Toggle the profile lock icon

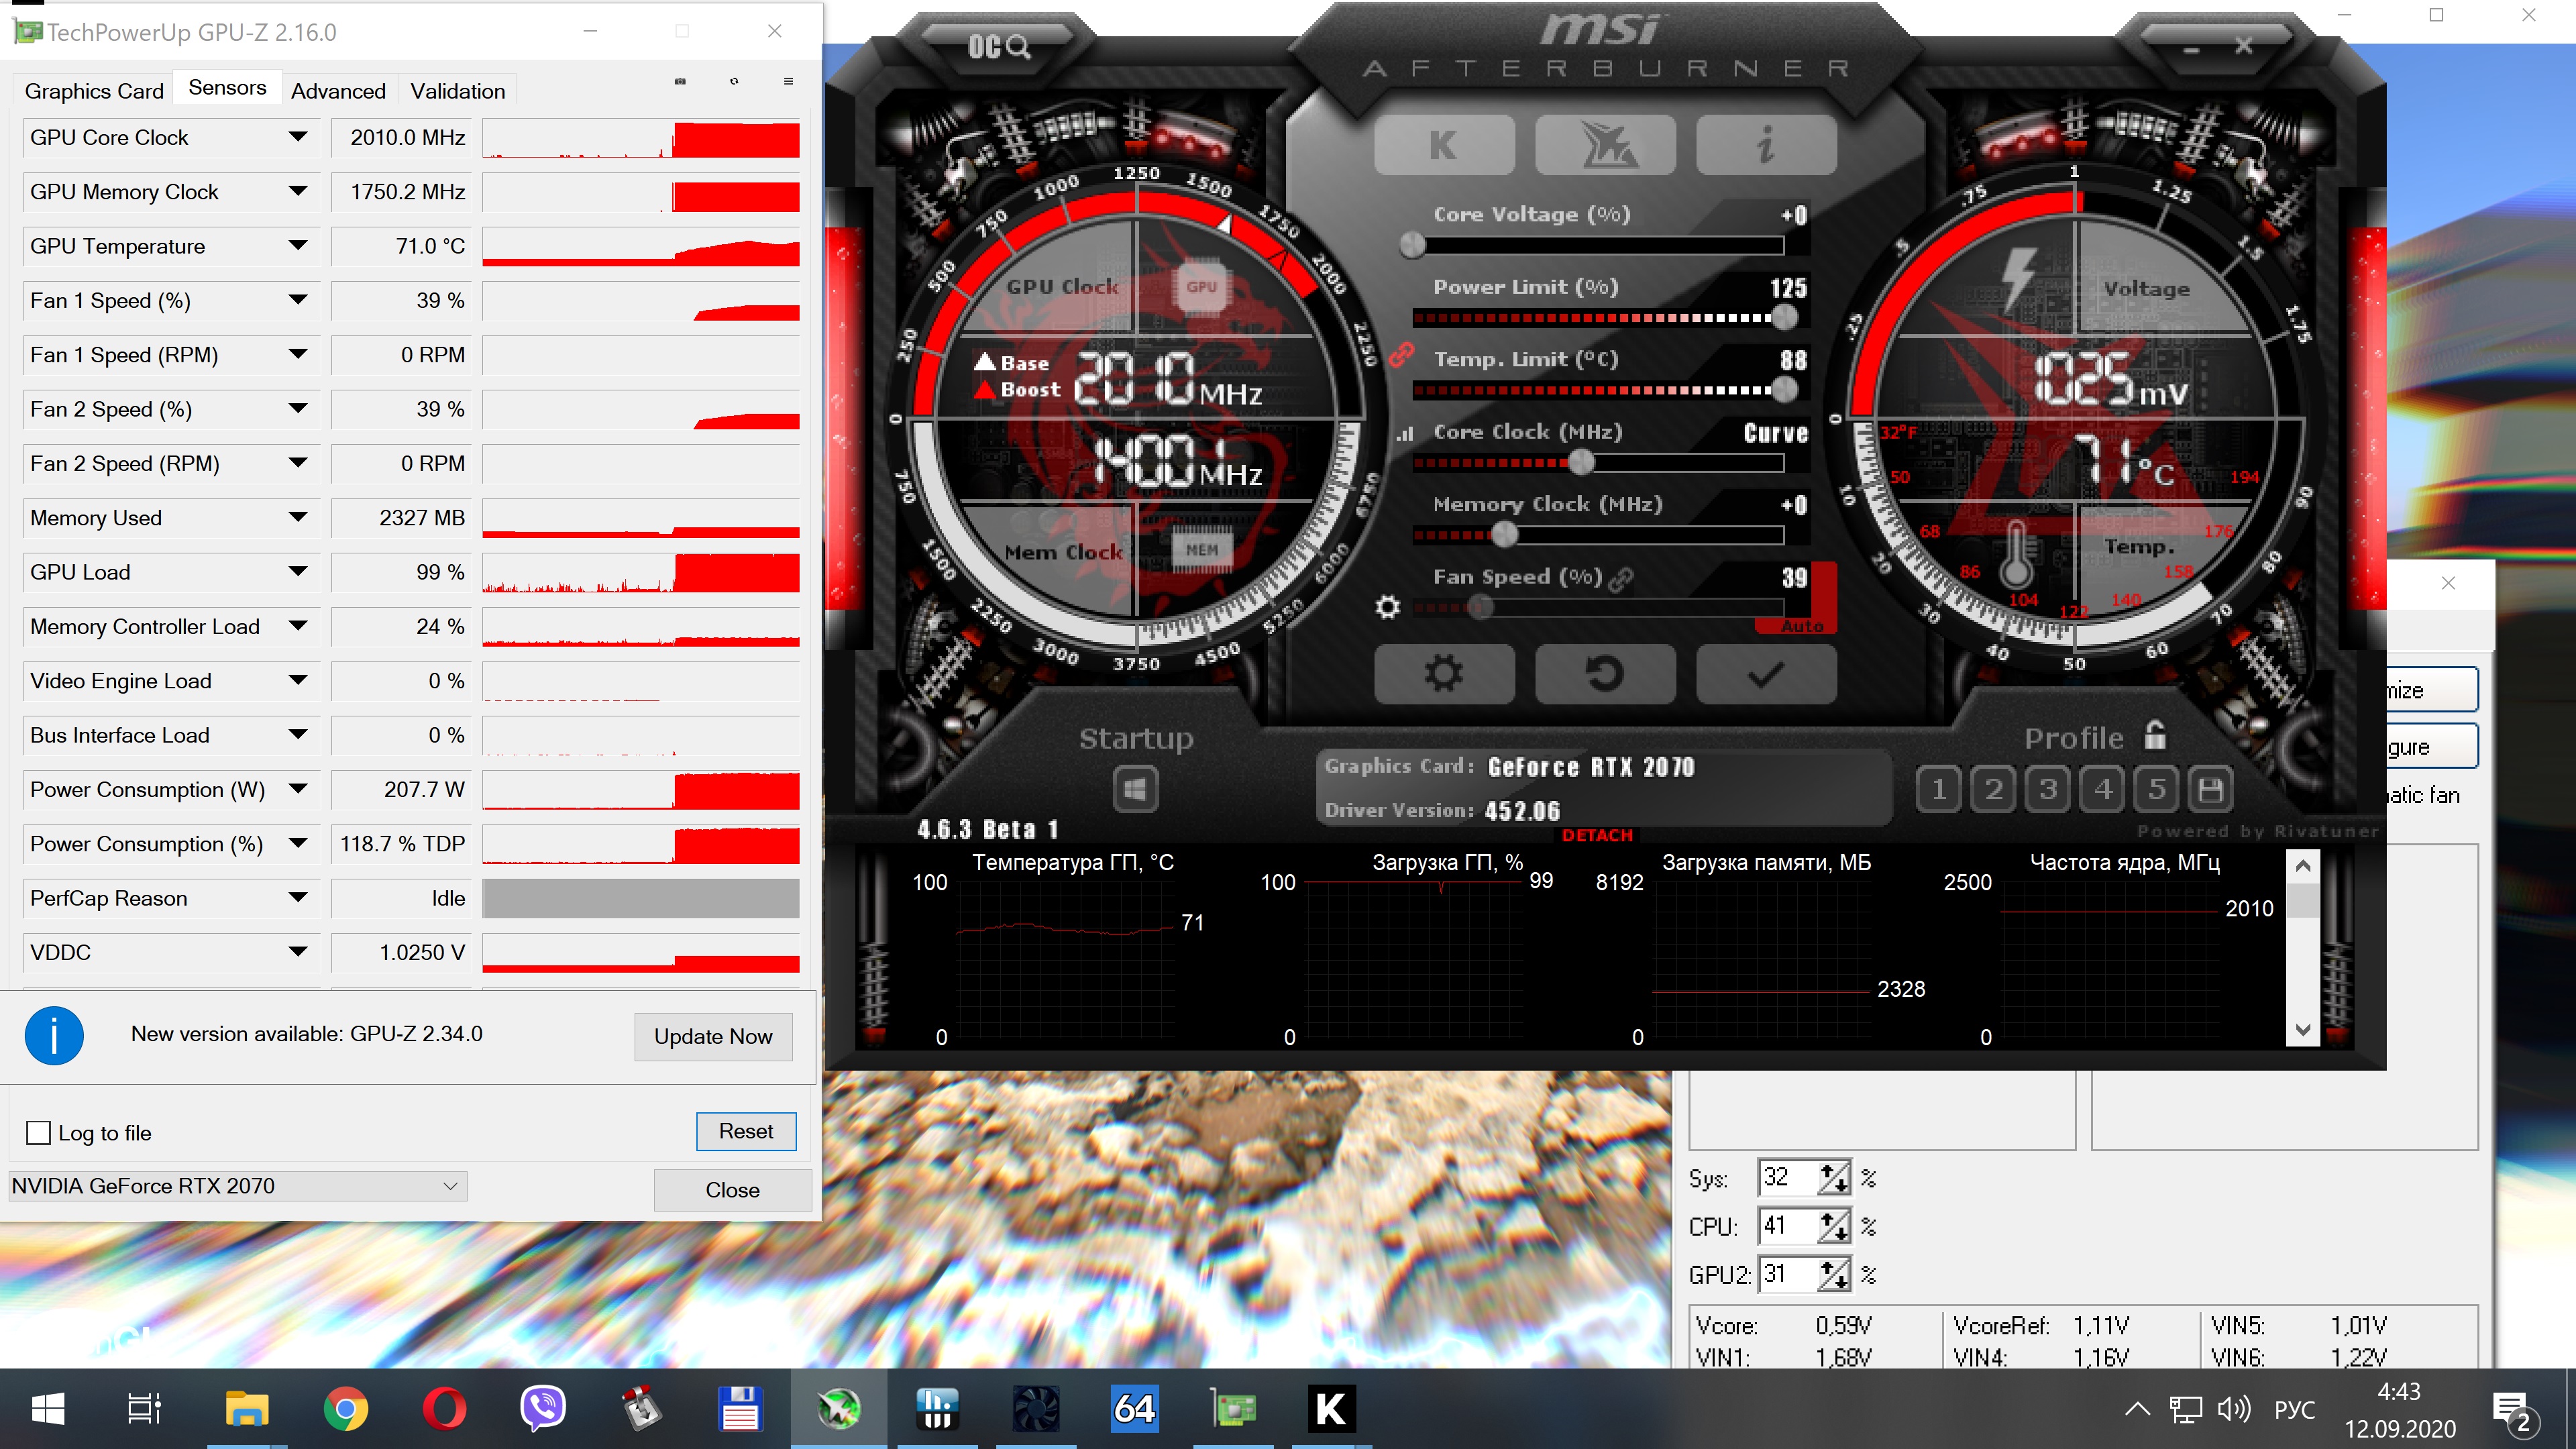pos(2155,736)
